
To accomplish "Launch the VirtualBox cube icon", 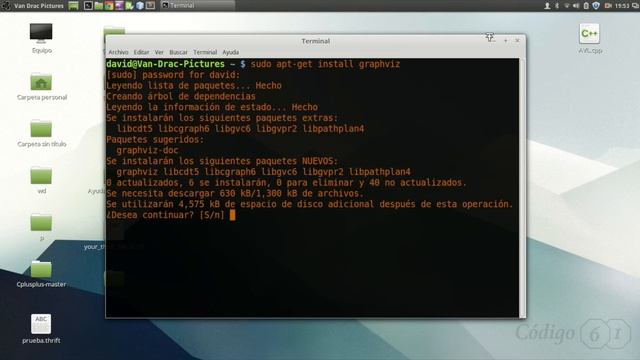I will (140, 6).
